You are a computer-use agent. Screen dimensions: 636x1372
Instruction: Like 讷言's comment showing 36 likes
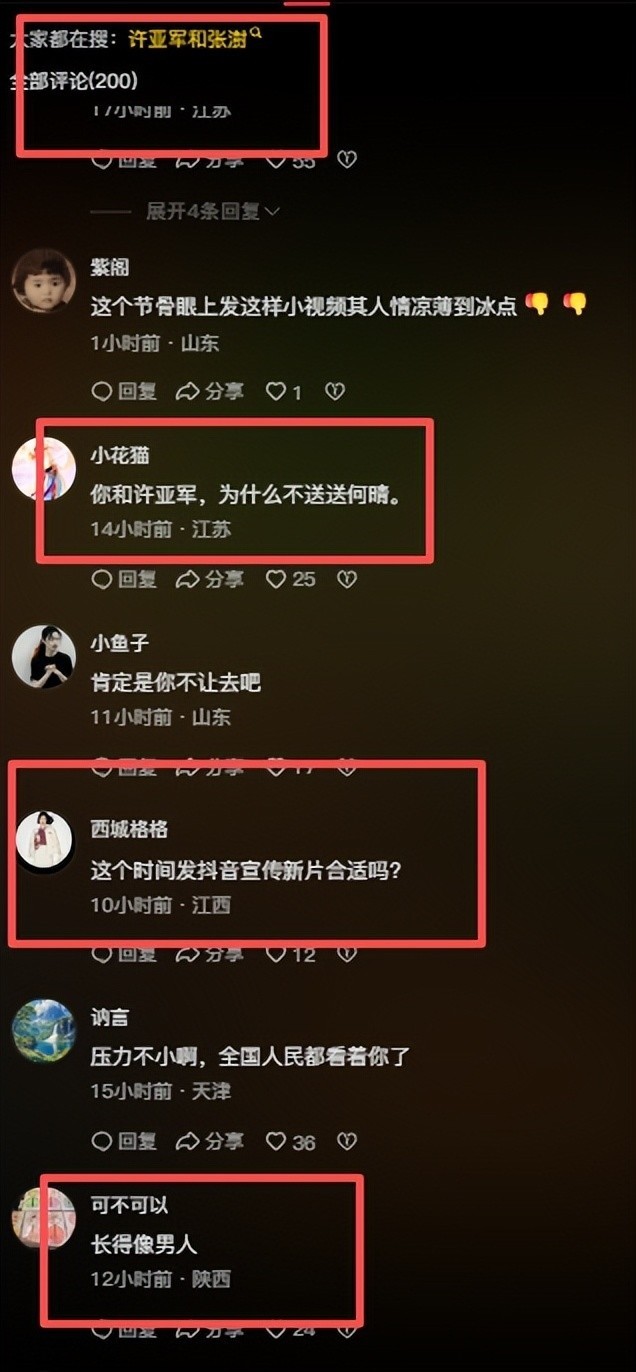click(290, 1141)
